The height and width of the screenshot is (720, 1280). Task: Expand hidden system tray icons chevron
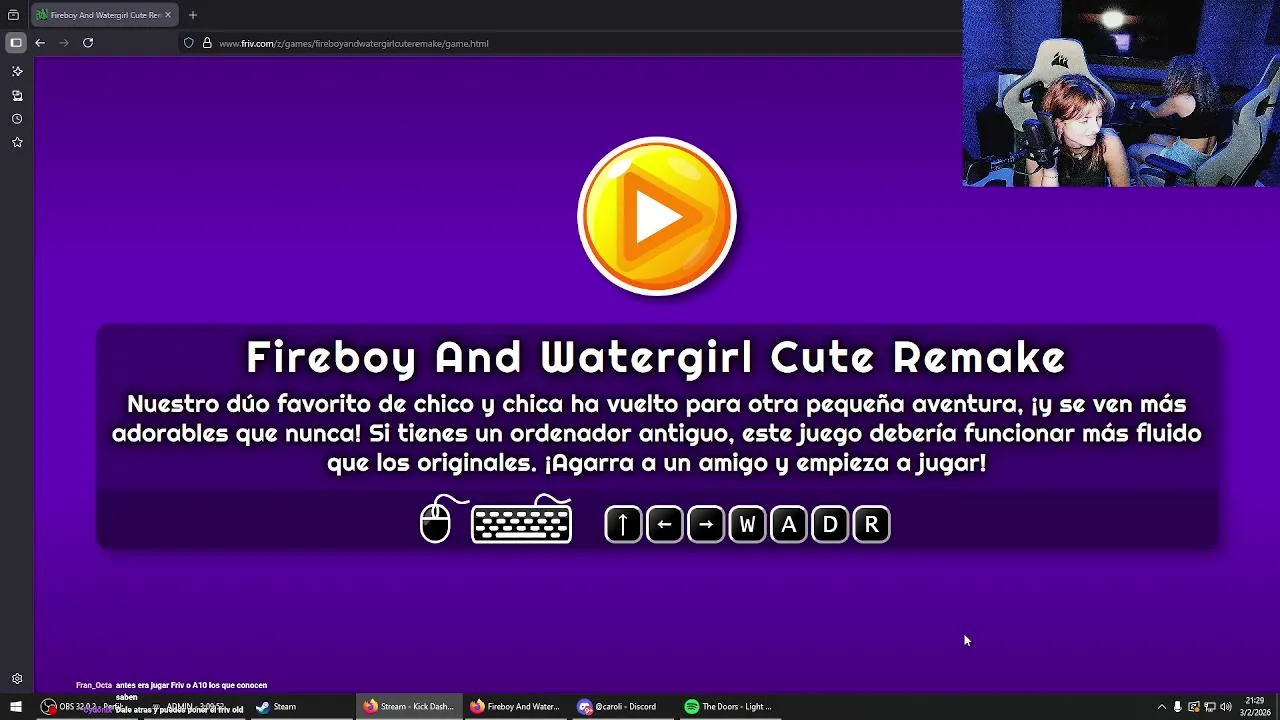coord(1161,707)
